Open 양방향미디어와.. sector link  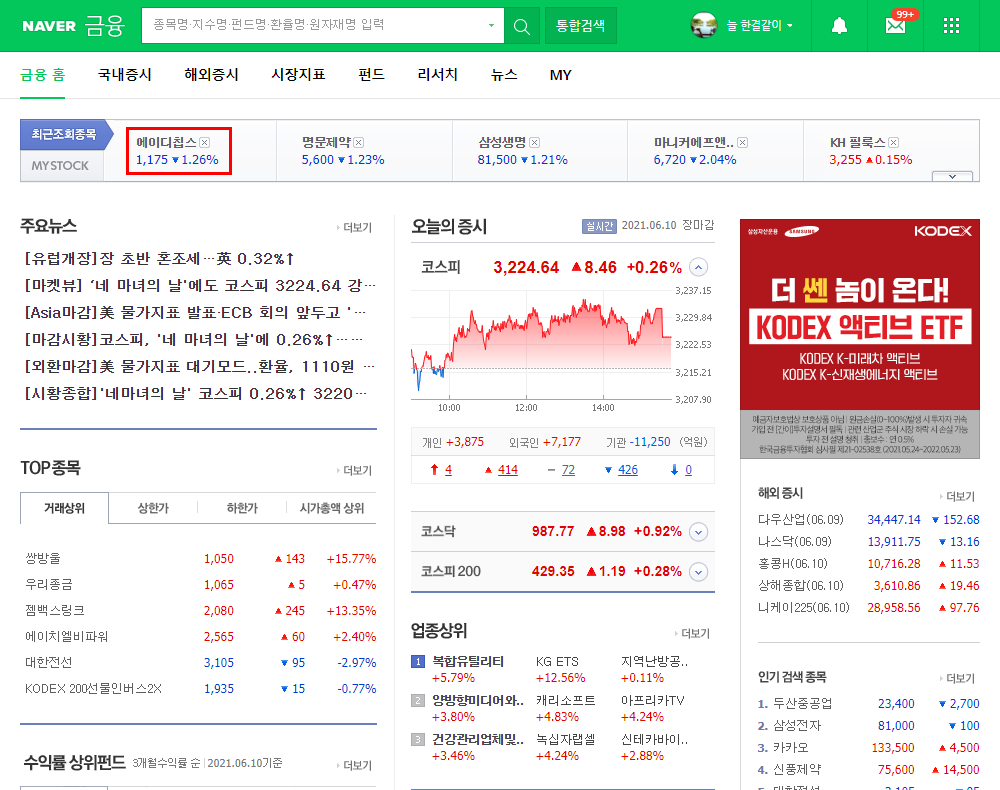[x=478, y=700]
